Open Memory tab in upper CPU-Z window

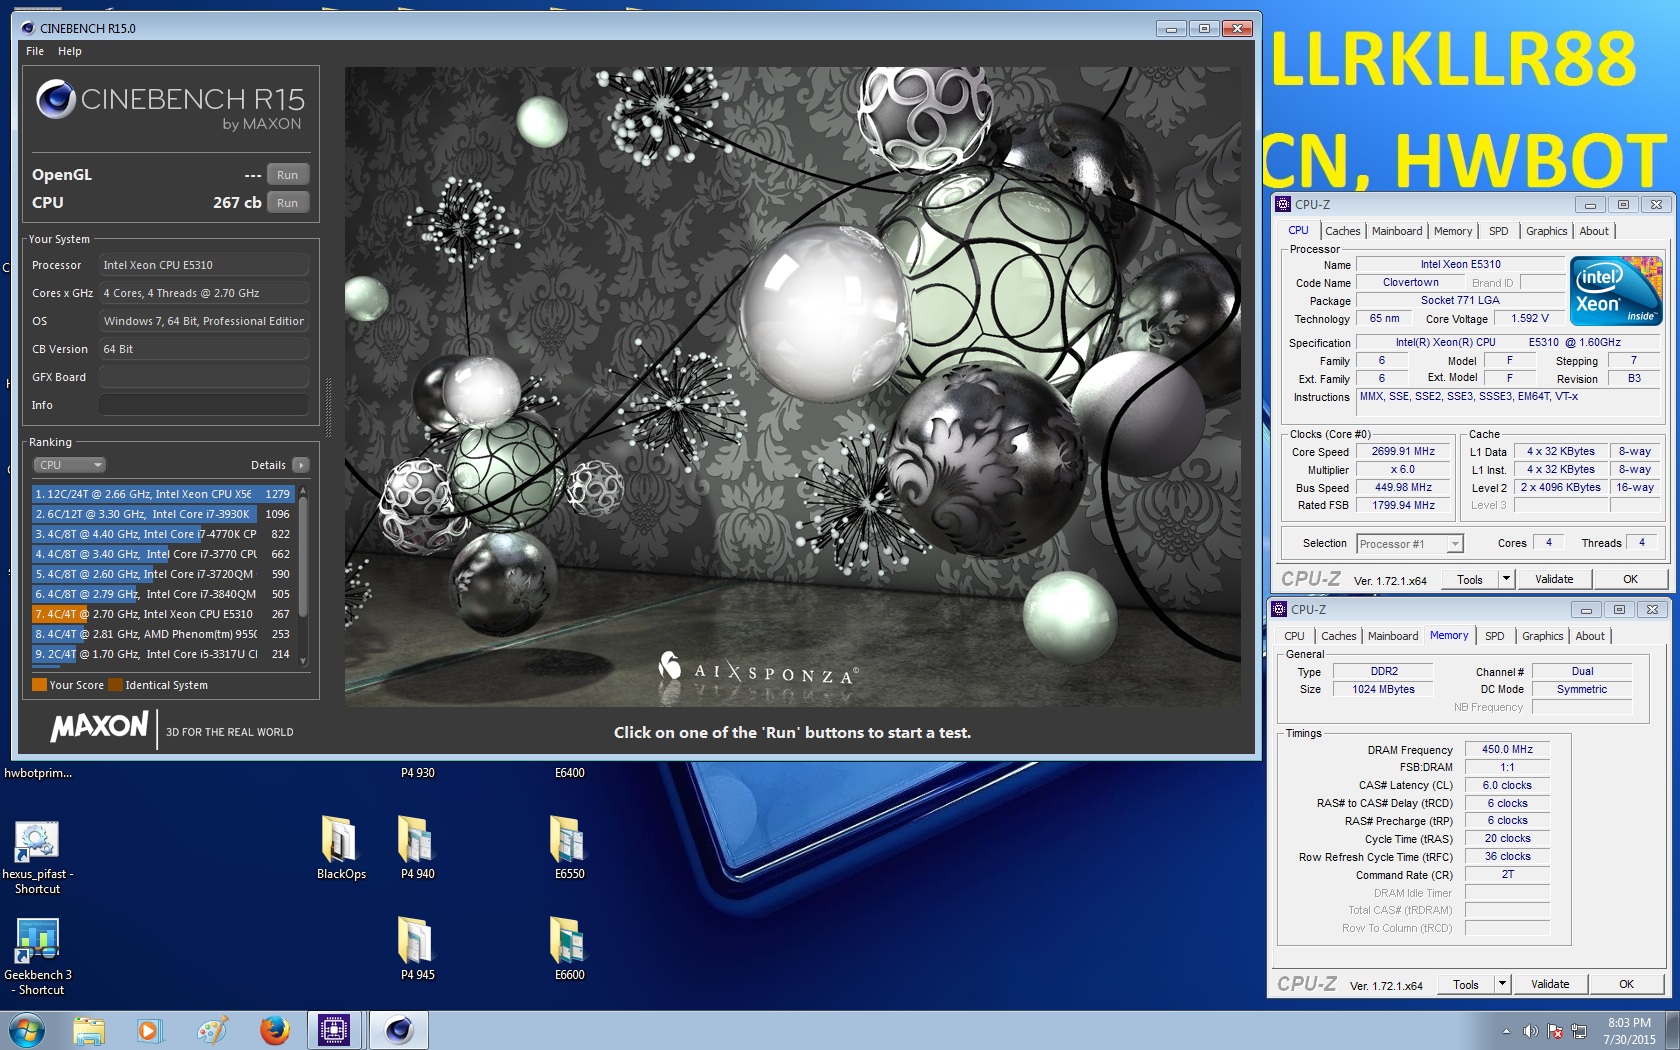[1452, 231]
